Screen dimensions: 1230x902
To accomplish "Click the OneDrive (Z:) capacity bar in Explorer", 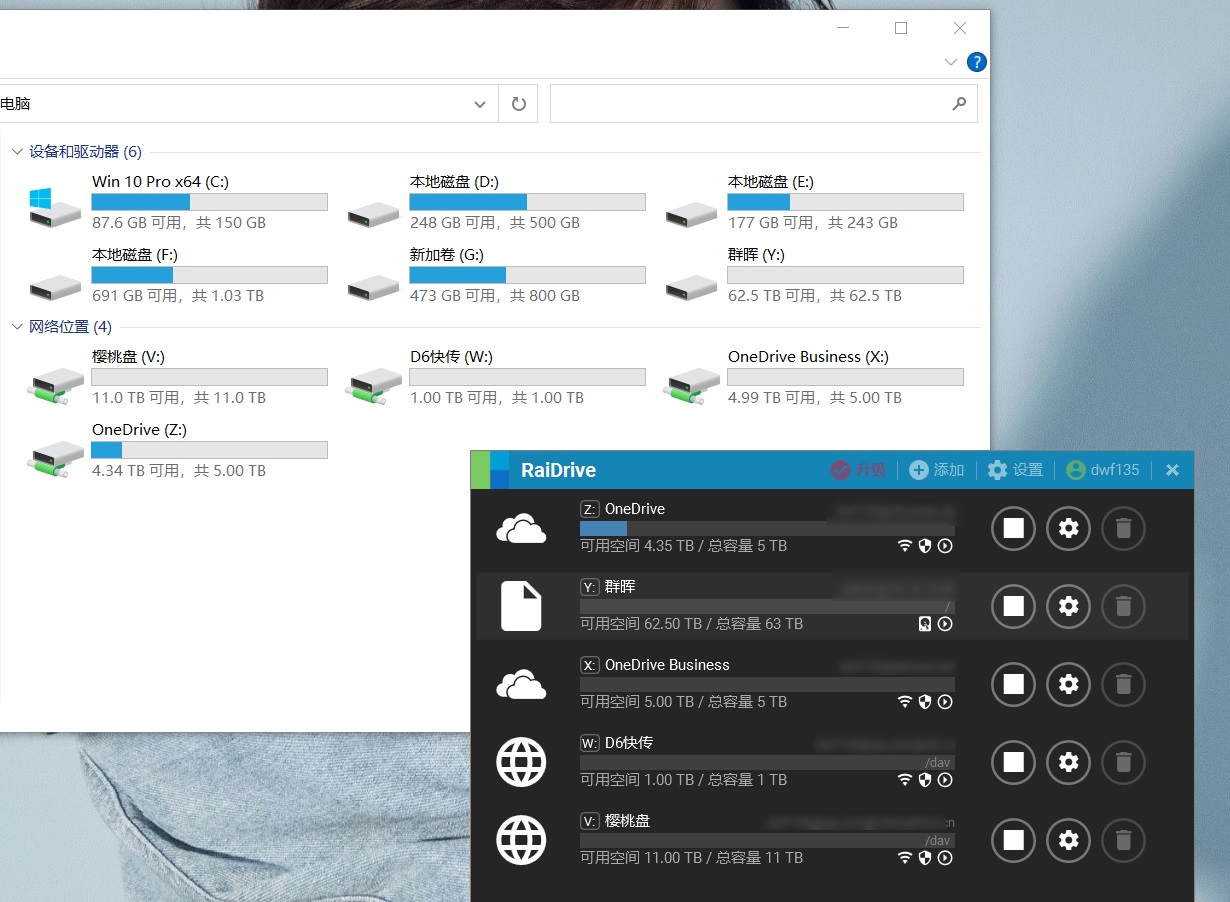I will (x=209, y=450).
